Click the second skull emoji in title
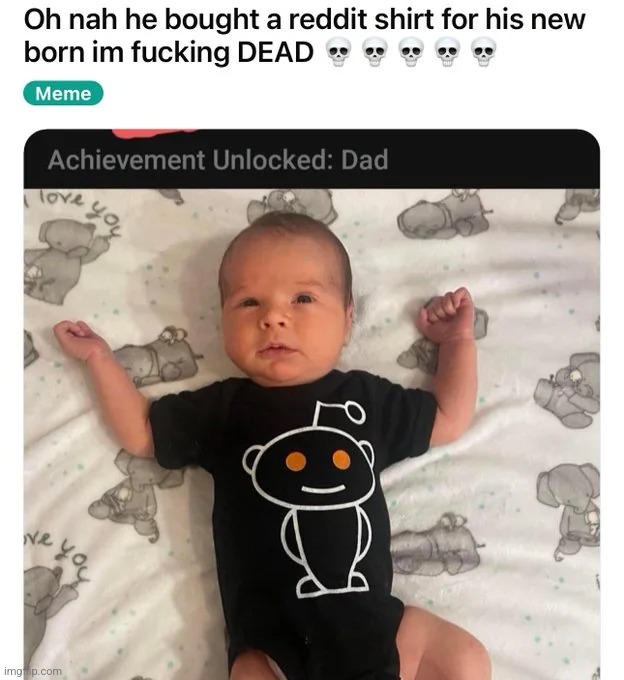 (x=374, y=52)
